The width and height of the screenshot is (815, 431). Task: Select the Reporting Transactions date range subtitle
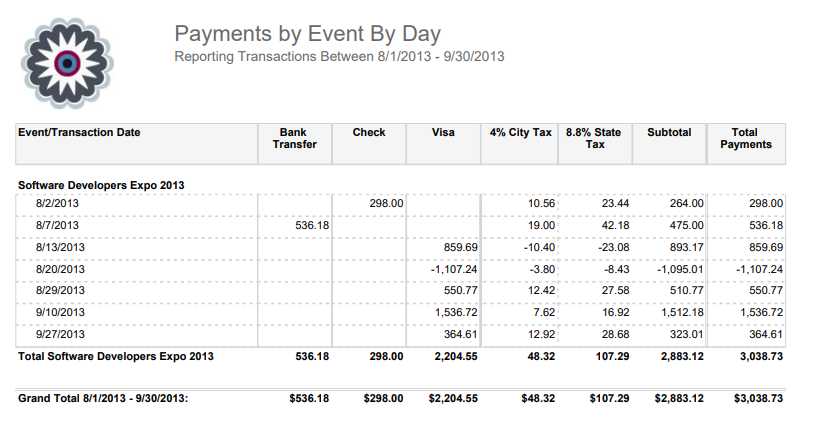pyautogui.click(x=339, y=57)
